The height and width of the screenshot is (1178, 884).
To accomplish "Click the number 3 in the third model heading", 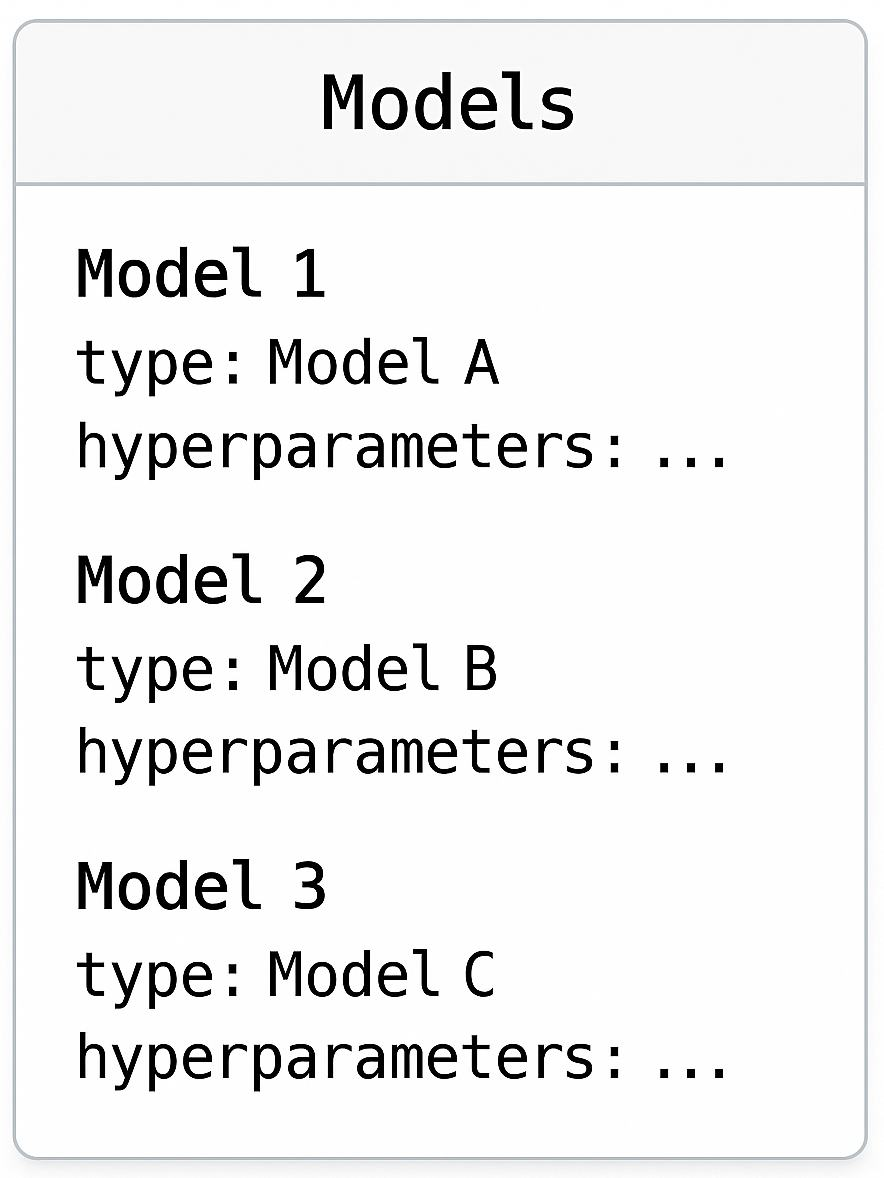I will [309, 886].
